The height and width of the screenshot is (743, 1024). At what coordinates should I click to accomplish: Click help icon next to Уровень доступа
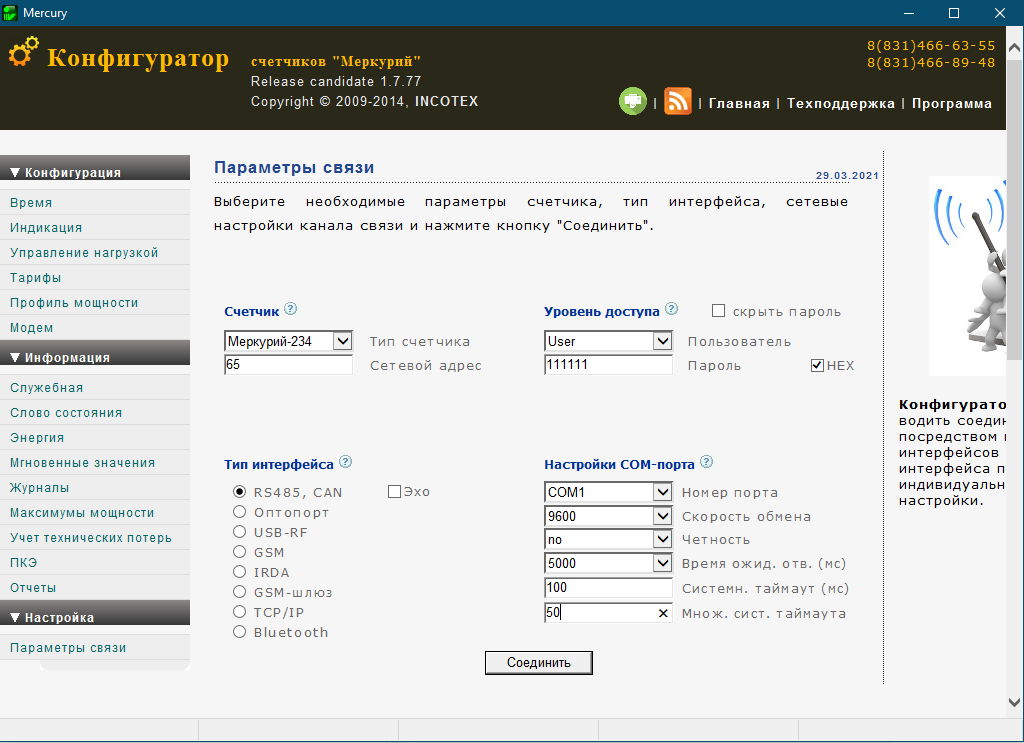tap(671, 309)
